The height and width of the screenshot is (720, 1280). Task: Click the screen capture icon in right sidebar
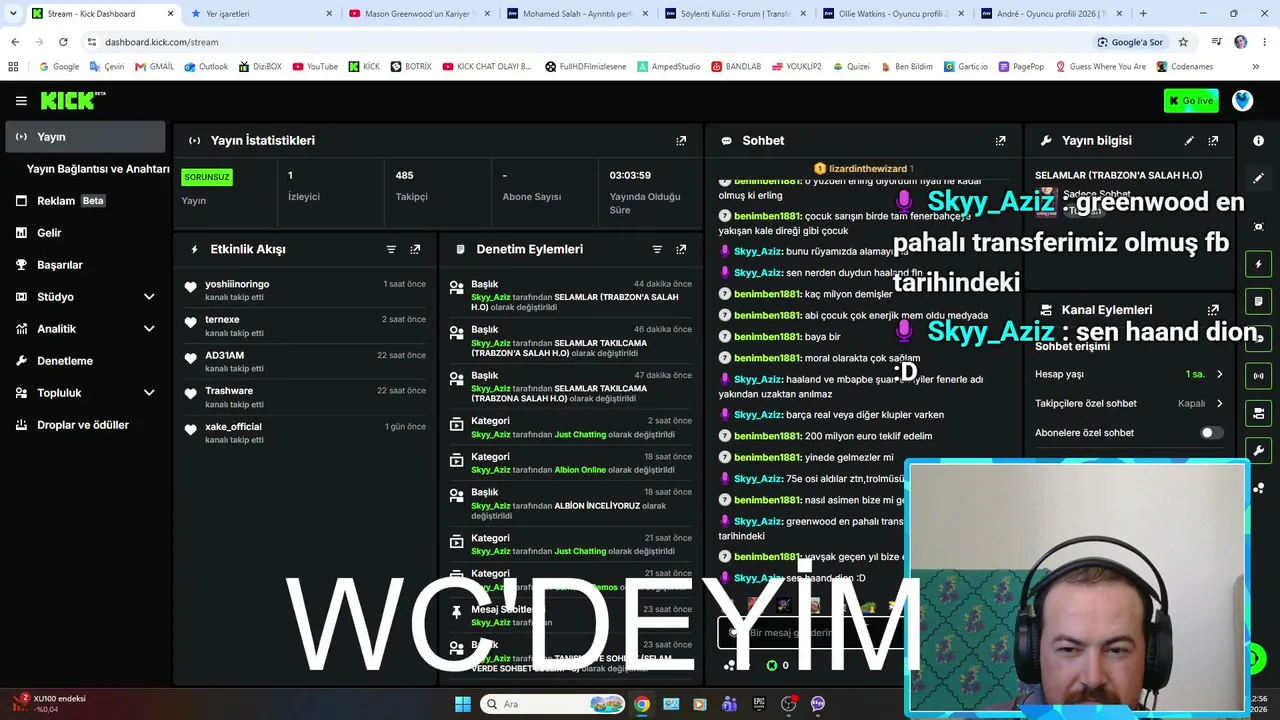click(x=1258, y=227)
